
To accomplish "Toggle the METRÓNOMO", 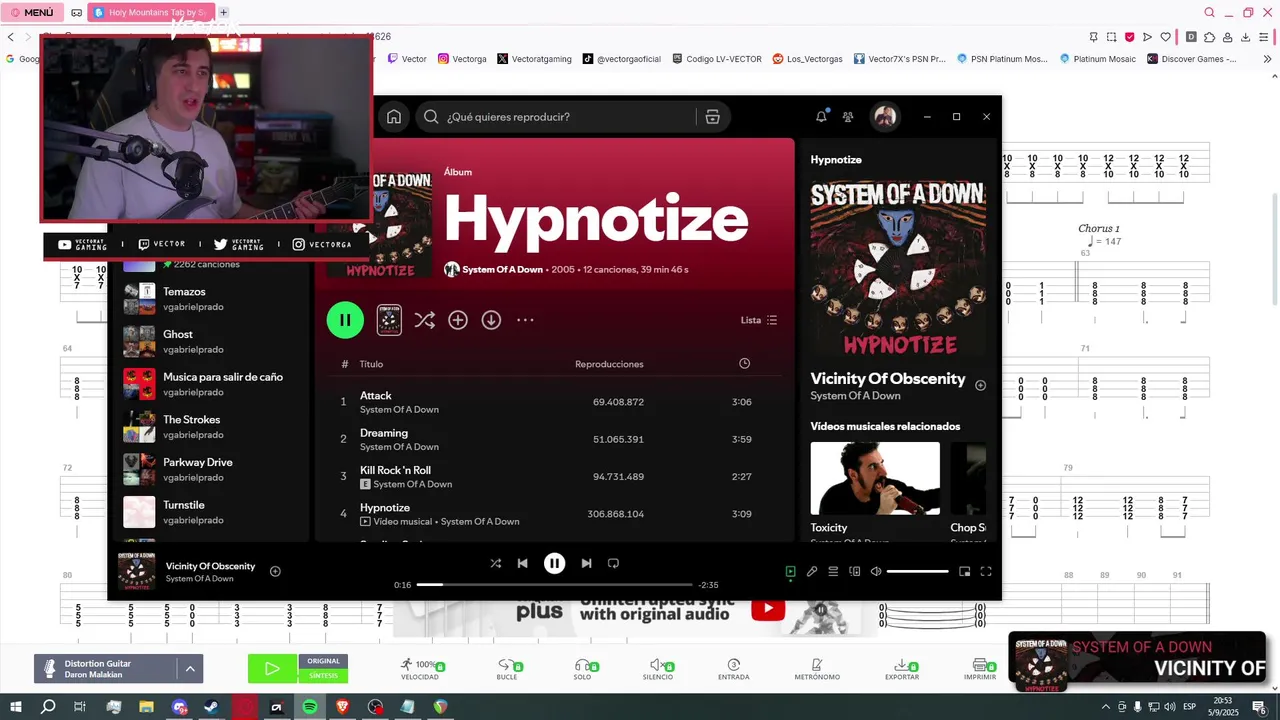I will pos(817,669).
